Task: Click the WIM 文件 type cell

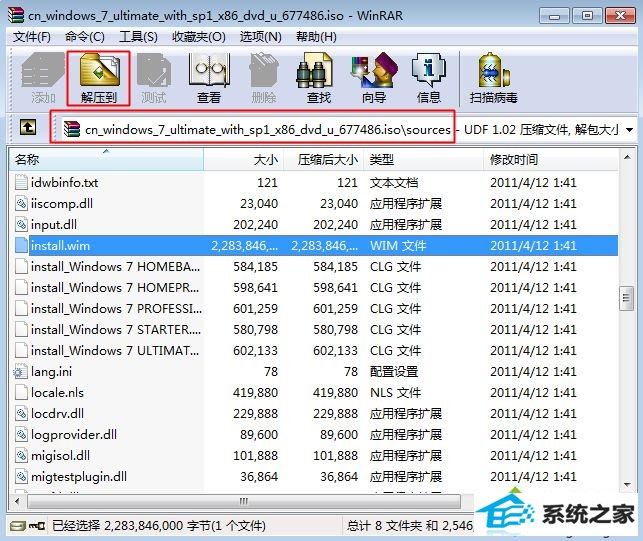Action: coord(398,245)
